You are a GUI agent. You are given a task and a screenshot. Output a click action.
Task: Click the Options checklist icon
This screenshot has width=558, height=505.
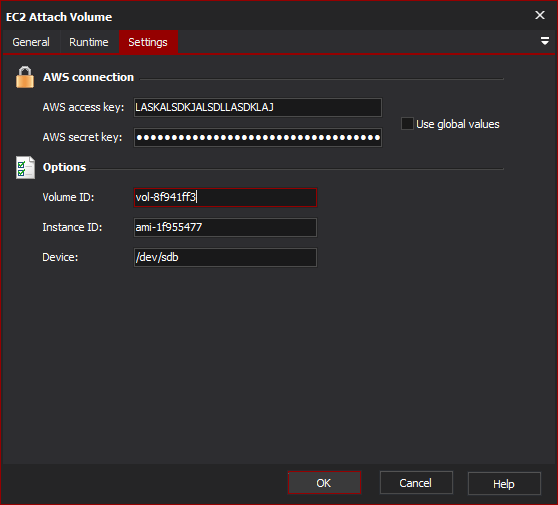[x=25, y=167]
